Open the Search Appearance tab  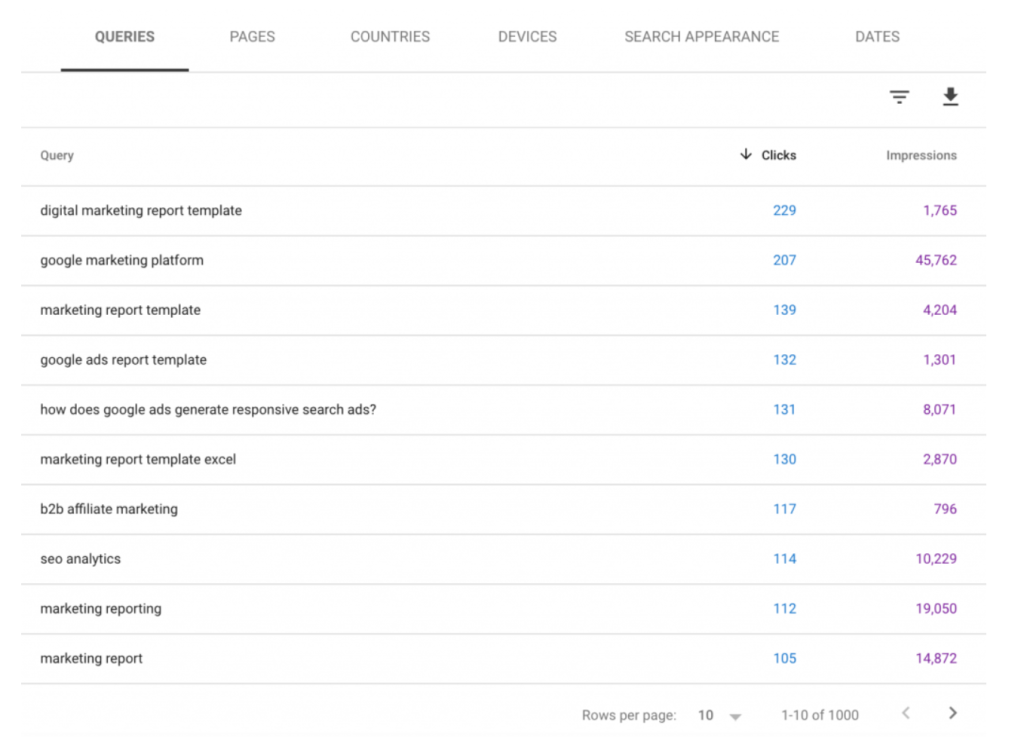(701, 37)
